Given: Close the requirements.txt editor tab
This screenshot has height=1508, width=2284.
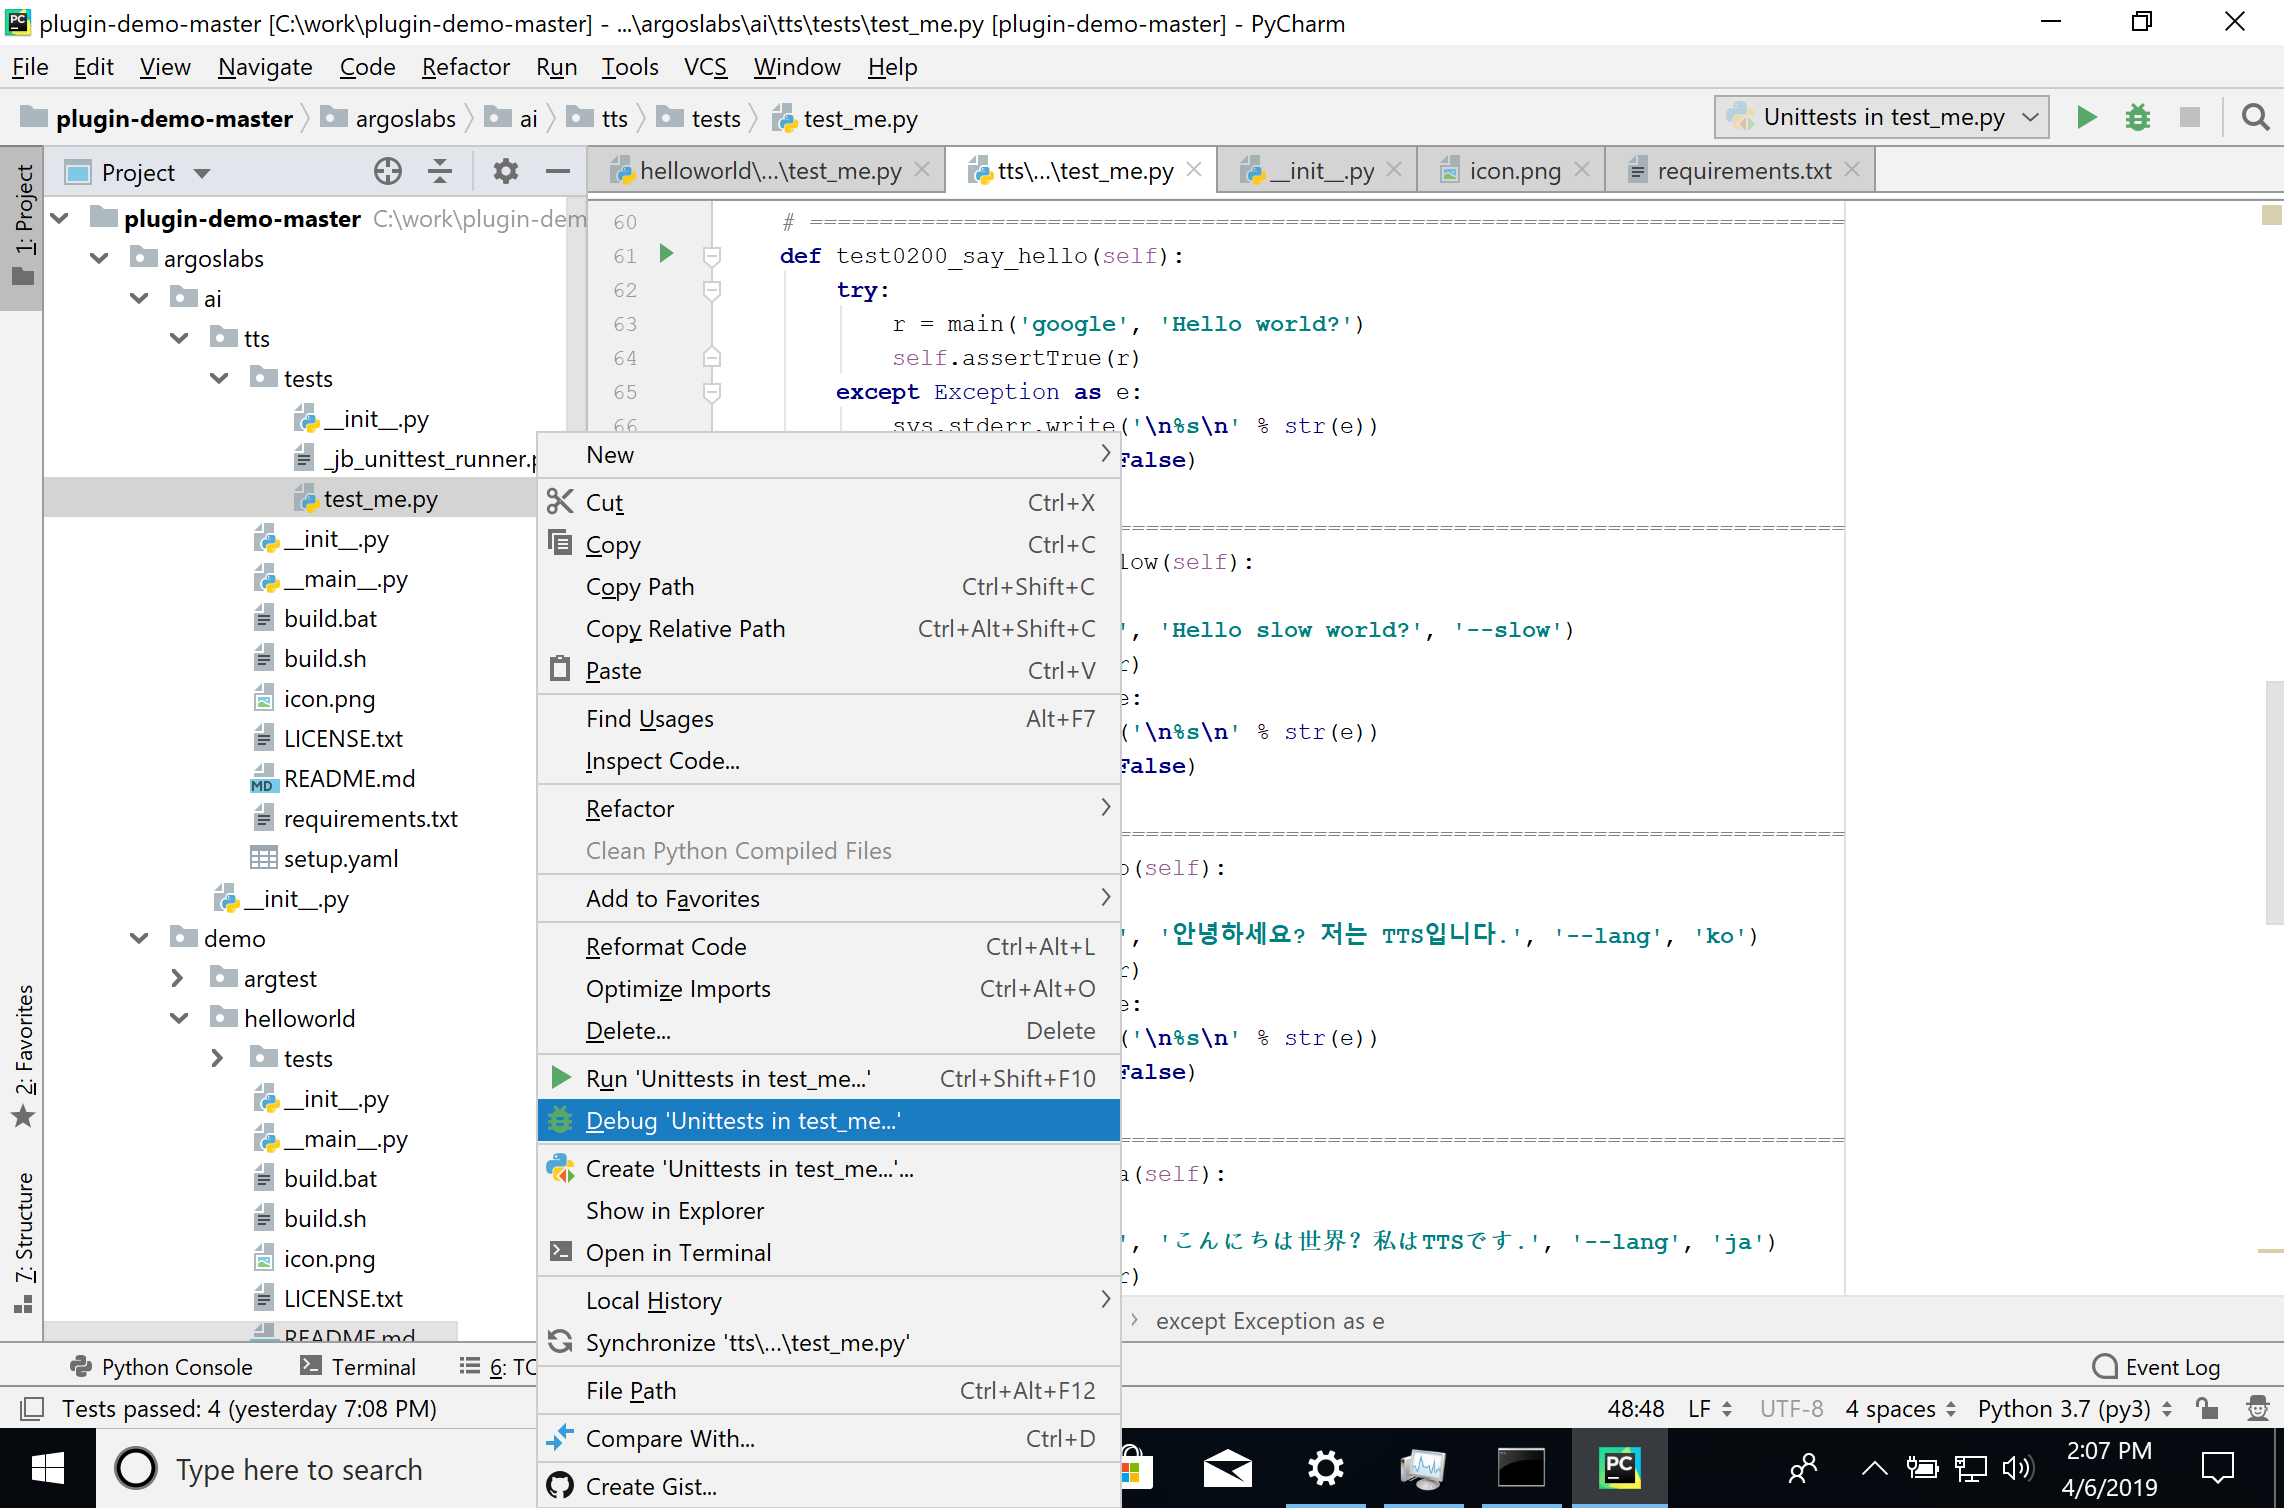Looking at the screenshot, I should click(1852, 170).
